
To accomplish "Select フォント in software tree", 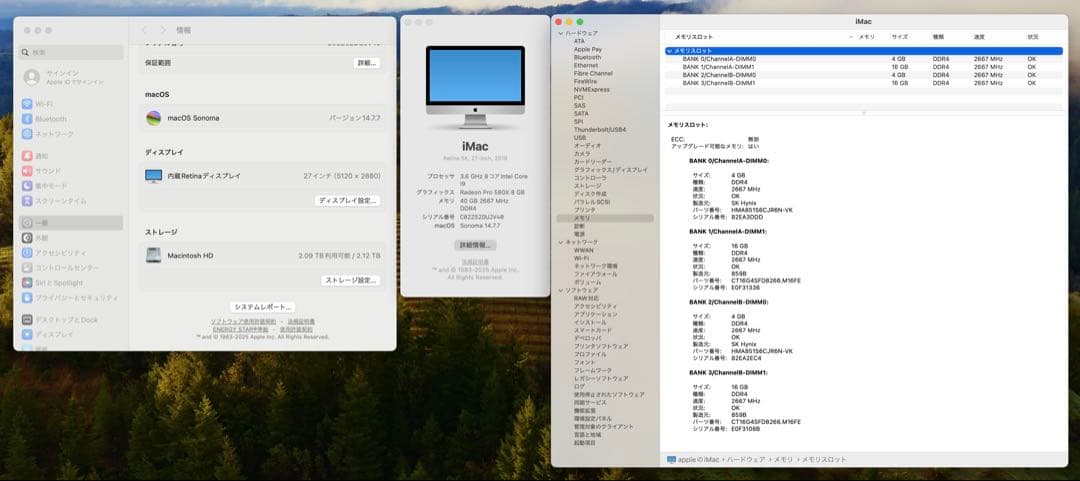I will point(585,362).
